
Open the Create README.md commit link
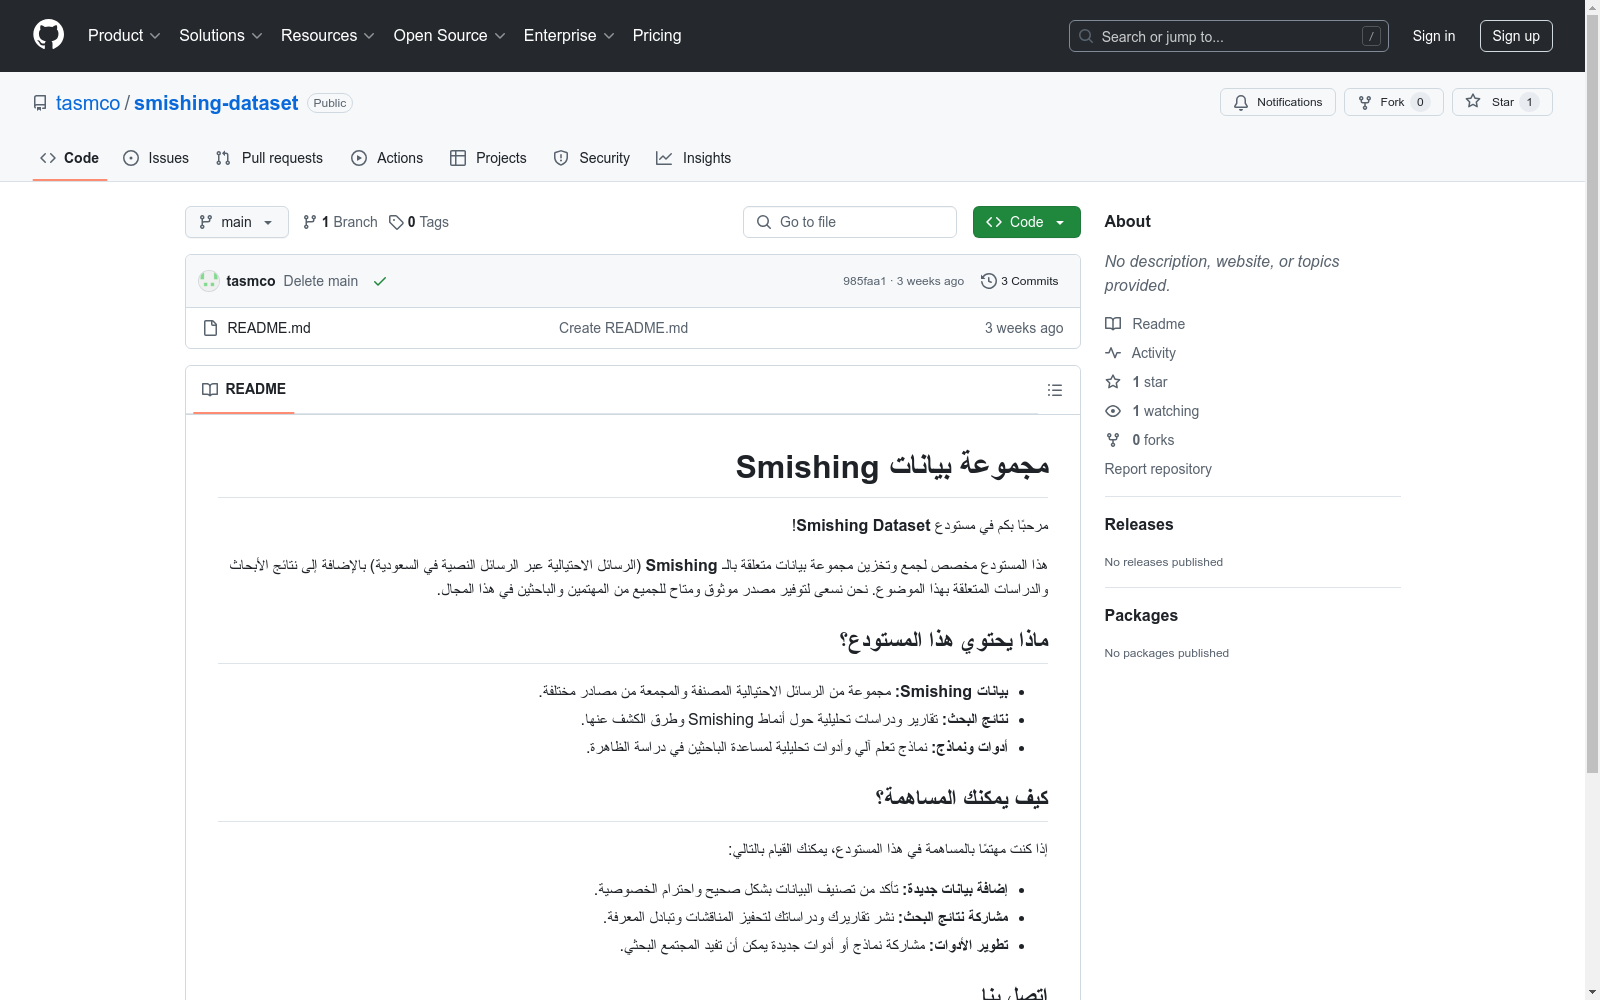623,328
